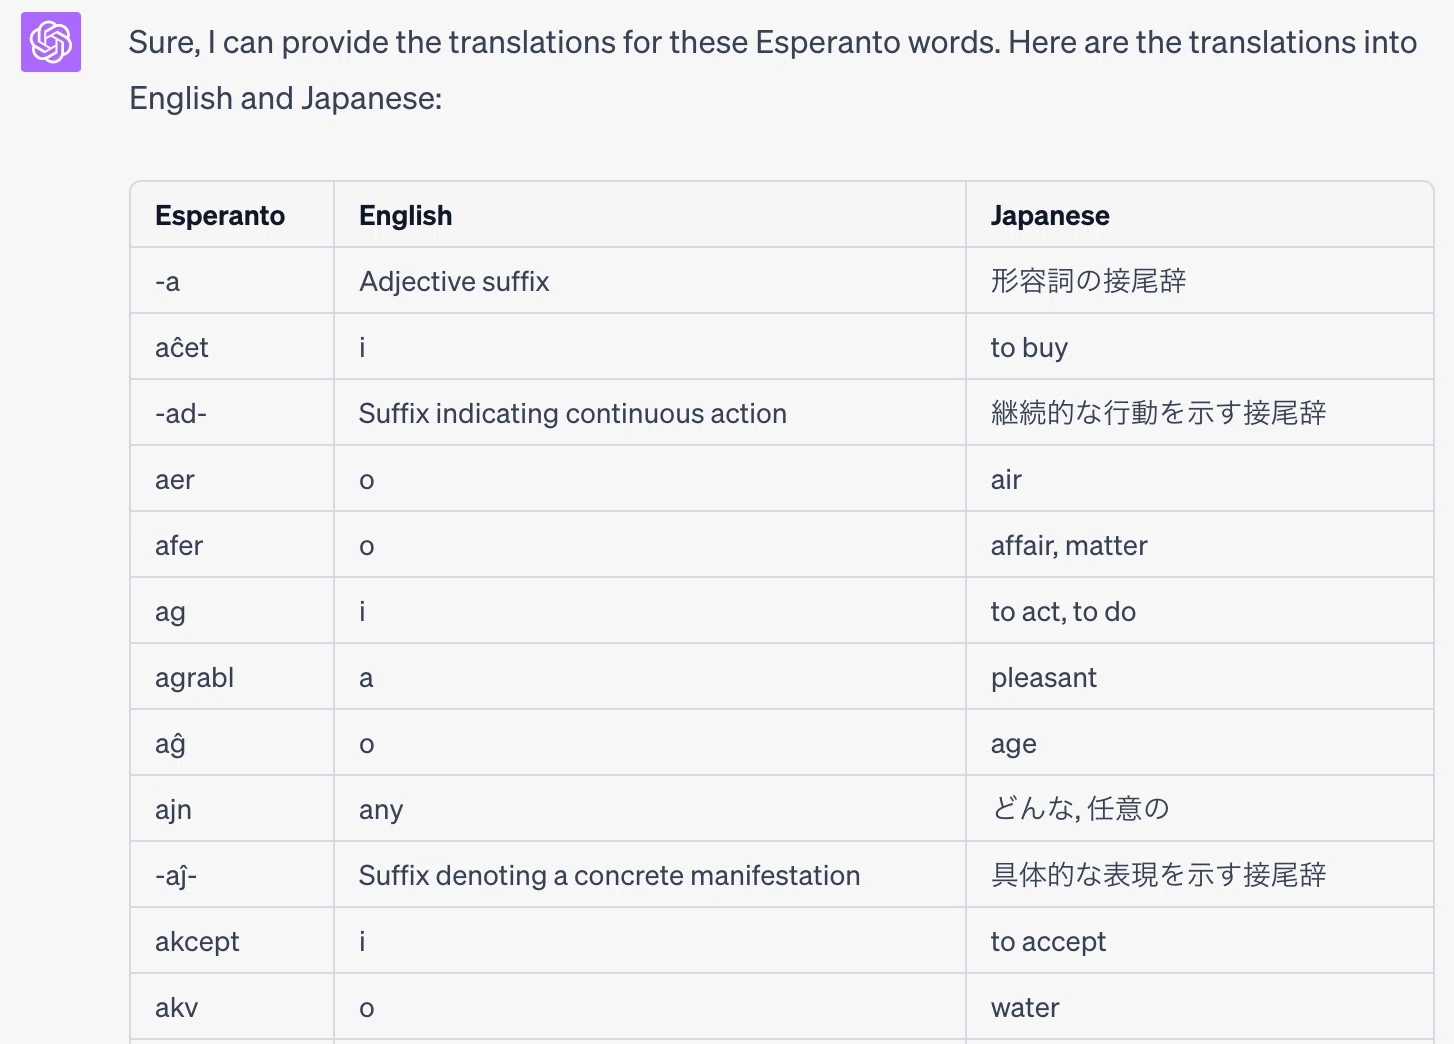The height and width of the screenshot is (1044, 1454).
Task: Click 'Suffix denoting a concrete manifestation' cell
Action: point(650,875)
